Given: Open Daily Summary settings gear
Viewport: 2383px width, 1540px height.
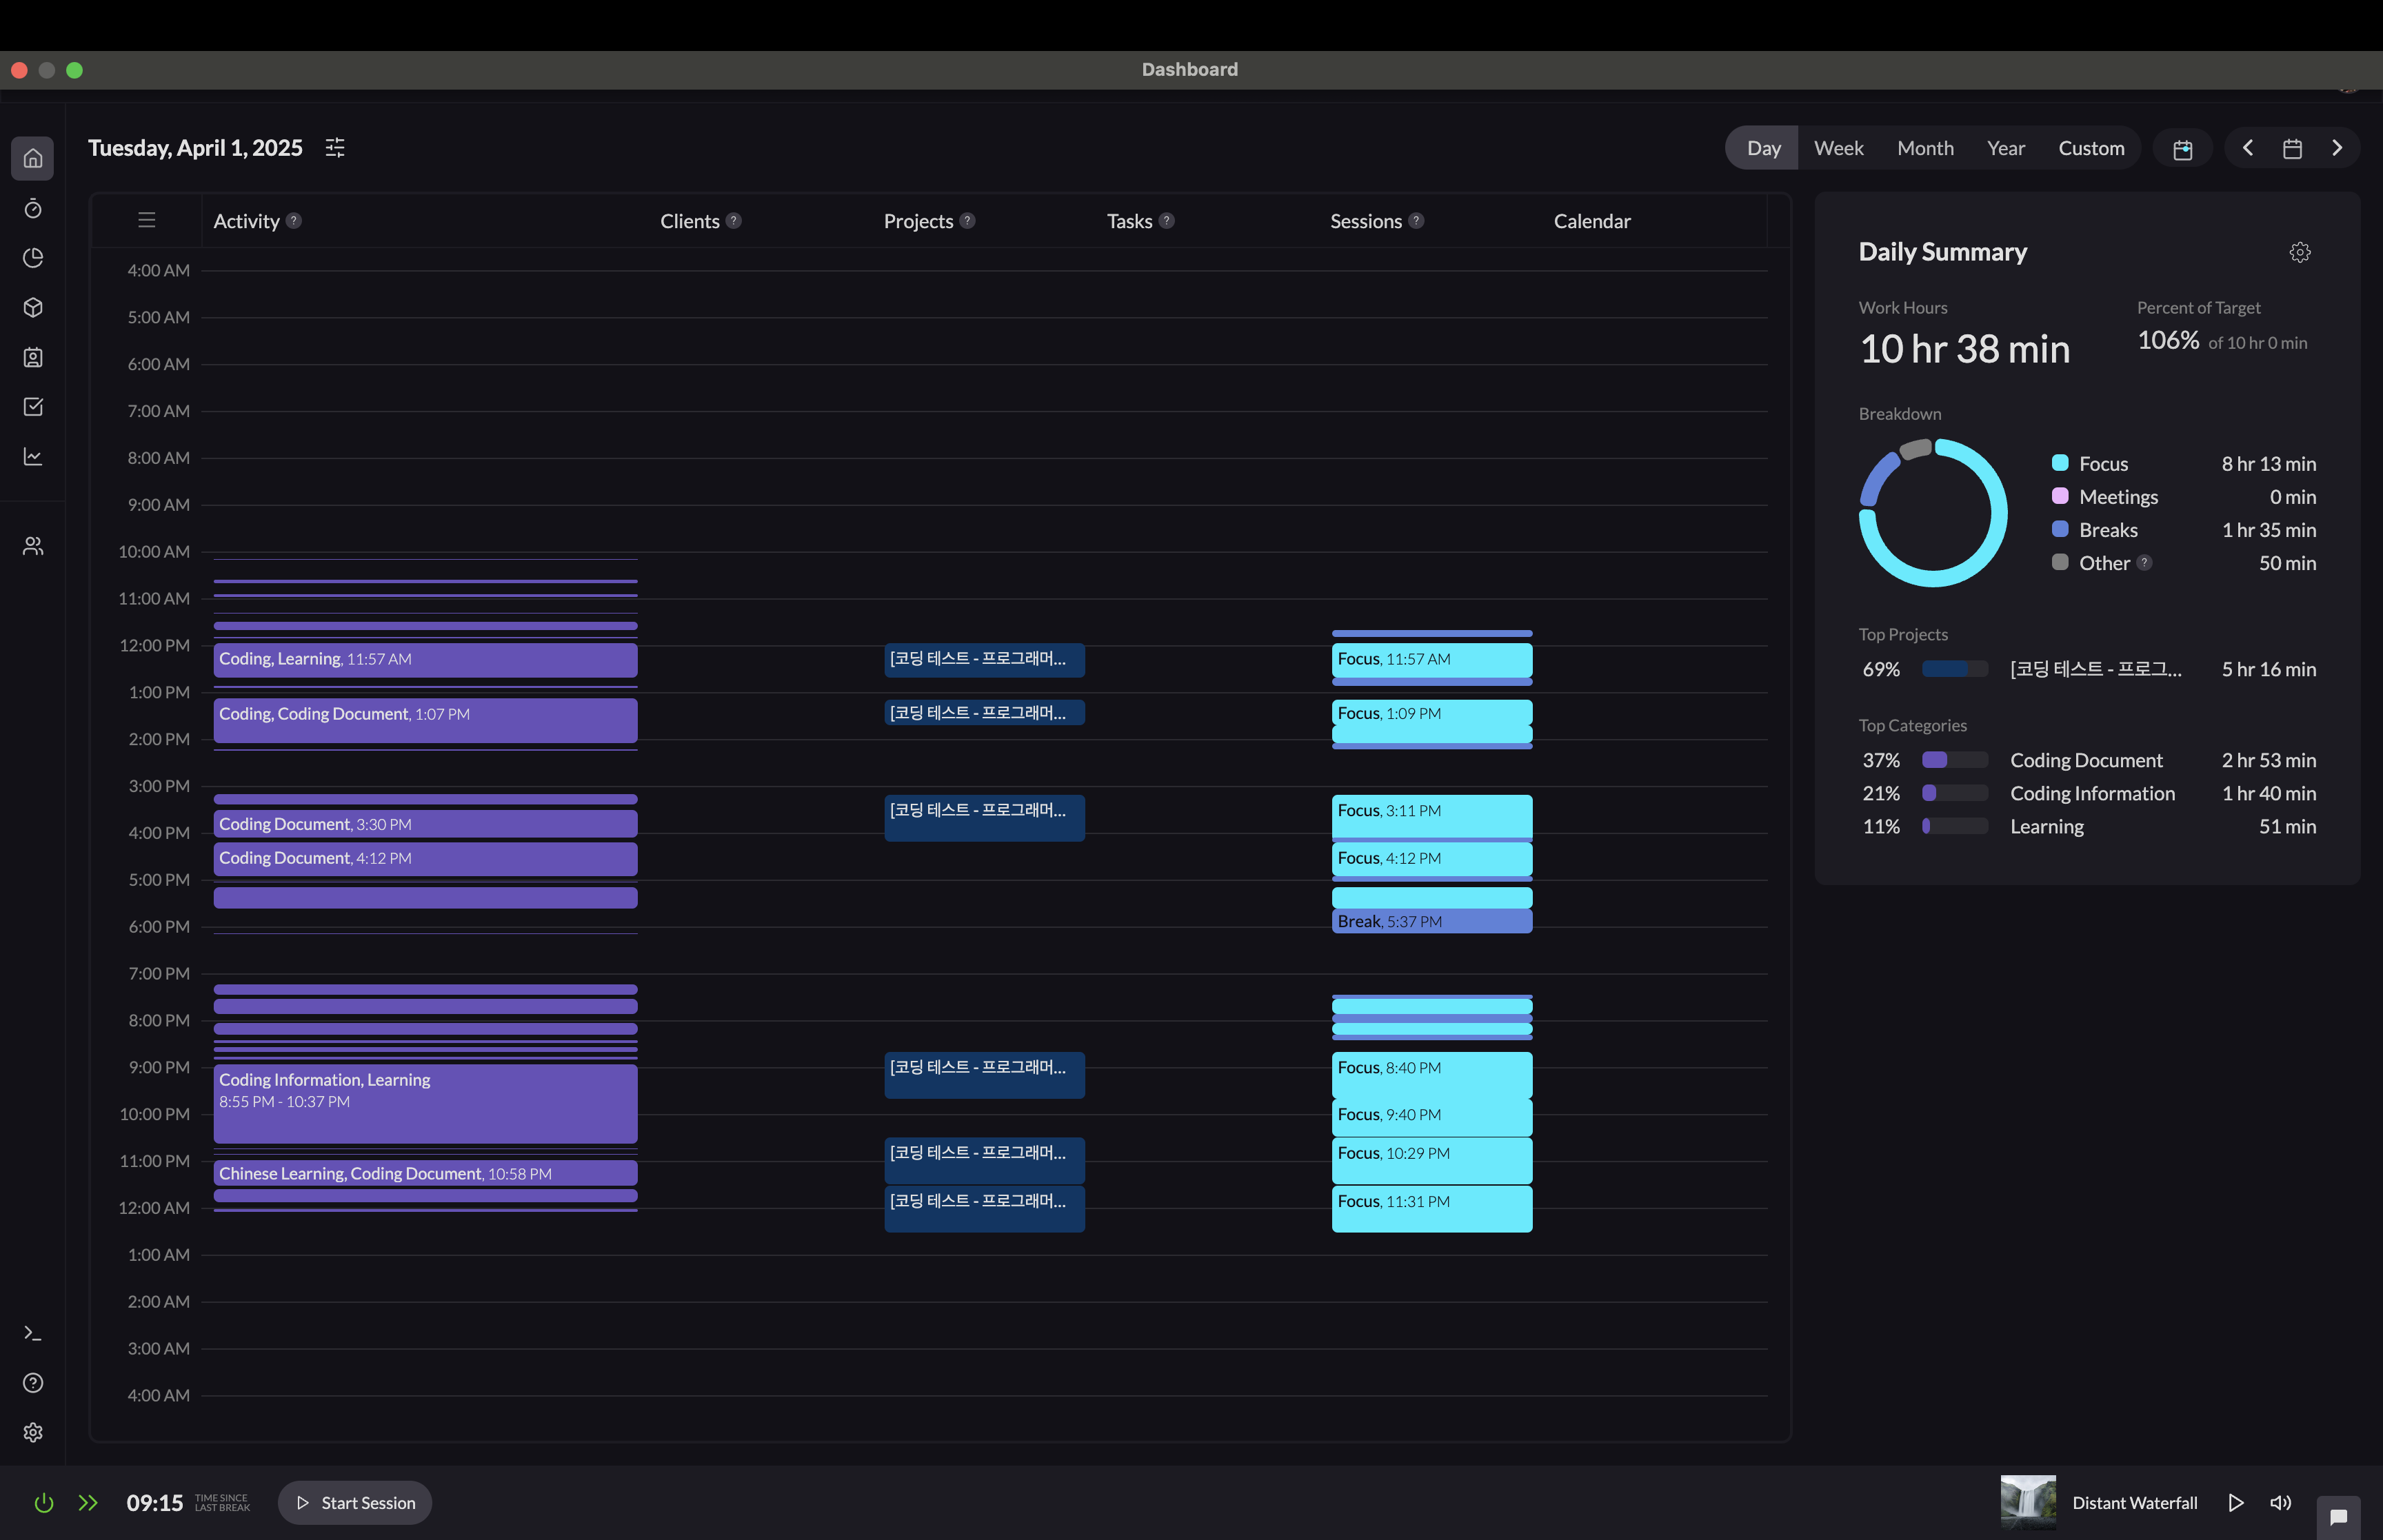Looking at the screenshot, I should (2299, 252).
